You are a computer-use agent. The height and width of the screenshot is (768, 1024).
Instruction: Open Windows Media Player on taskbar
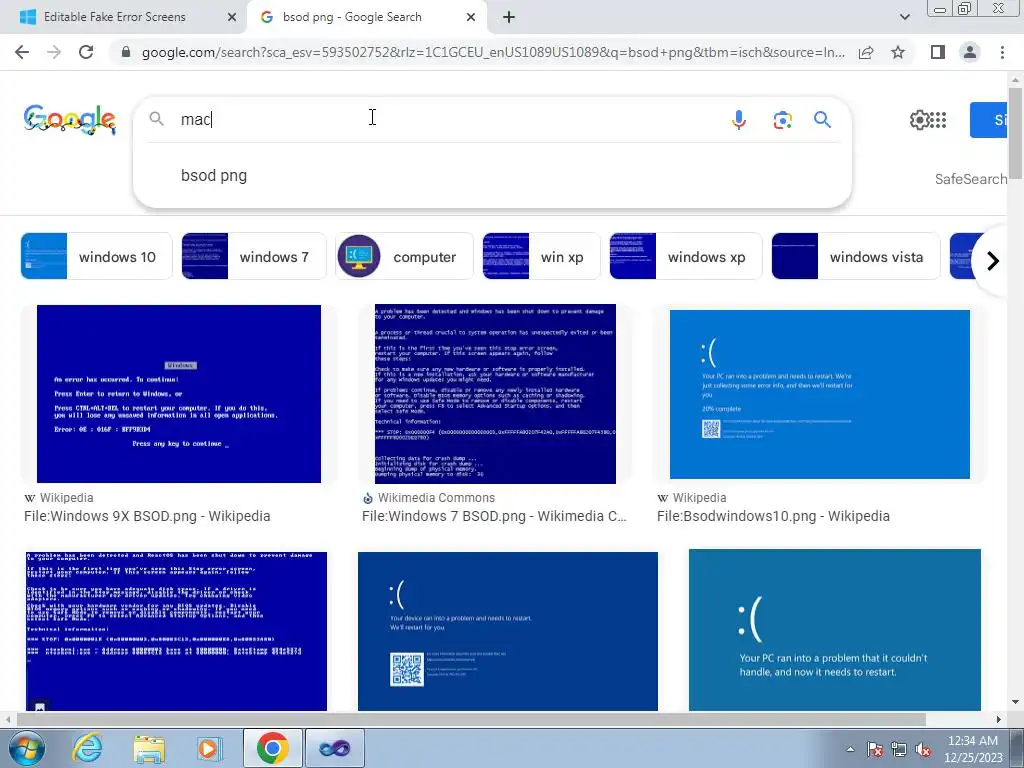coord(209,748)
